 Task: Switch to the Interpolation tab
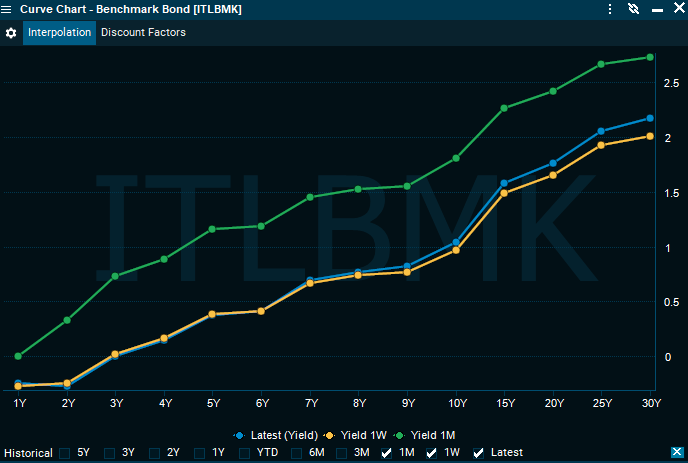point(60,33)
